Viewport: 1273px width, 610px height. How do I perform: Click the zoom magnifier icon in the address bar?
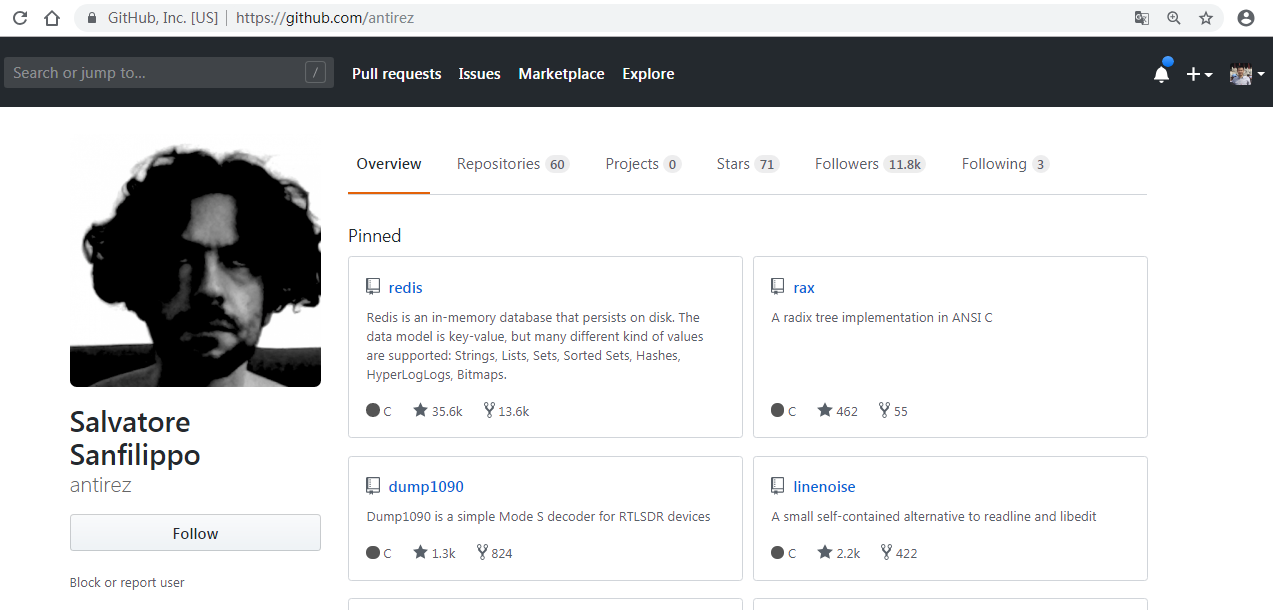[x=1174, y=18]
